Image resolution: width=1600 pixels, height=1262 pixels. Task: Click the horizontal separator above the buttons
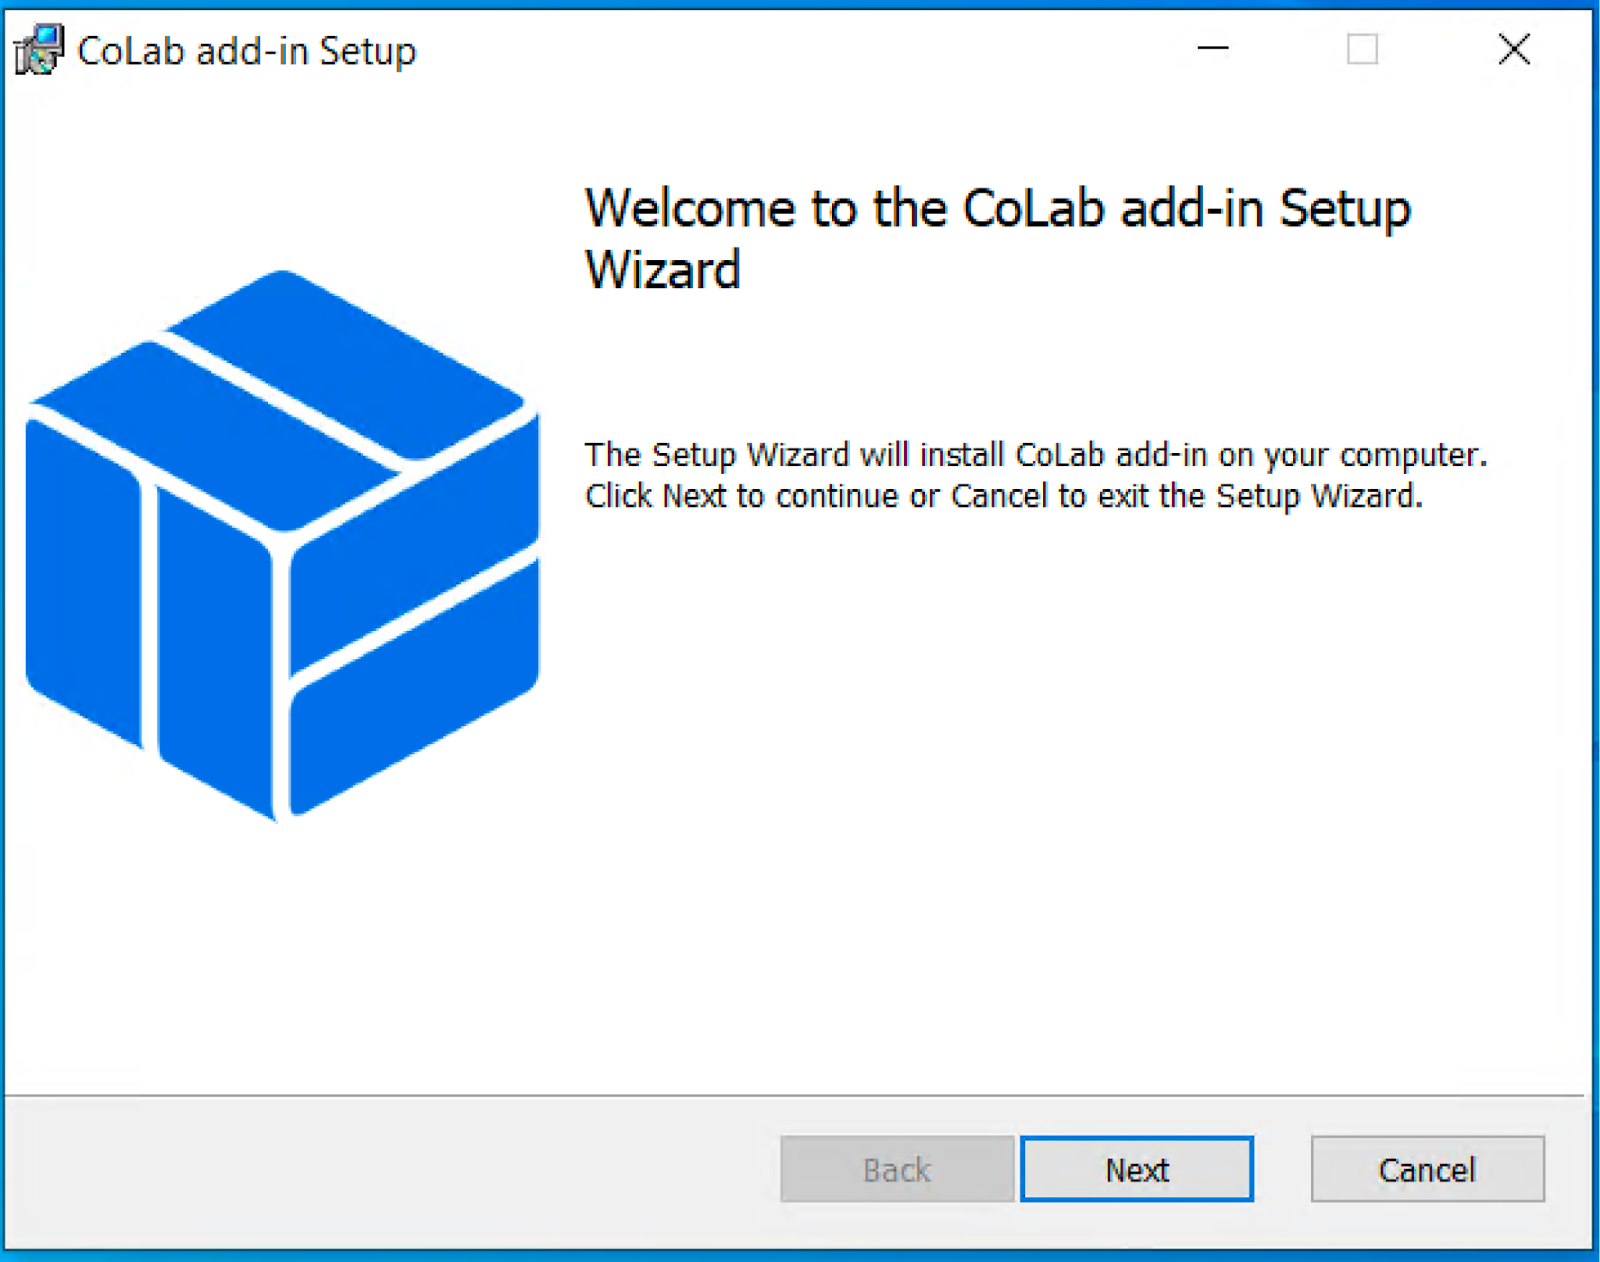(795, 1096)
